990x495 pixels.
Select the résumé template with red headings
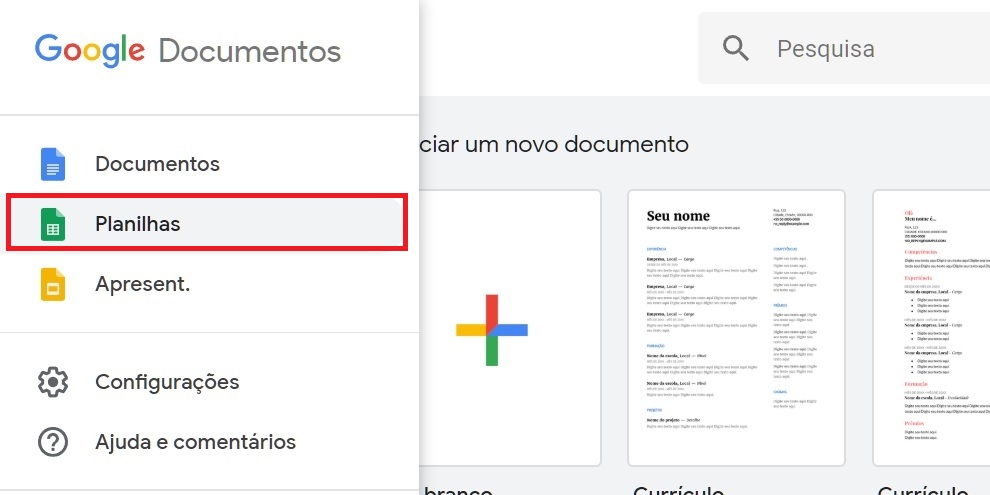(x=932, y=328)
